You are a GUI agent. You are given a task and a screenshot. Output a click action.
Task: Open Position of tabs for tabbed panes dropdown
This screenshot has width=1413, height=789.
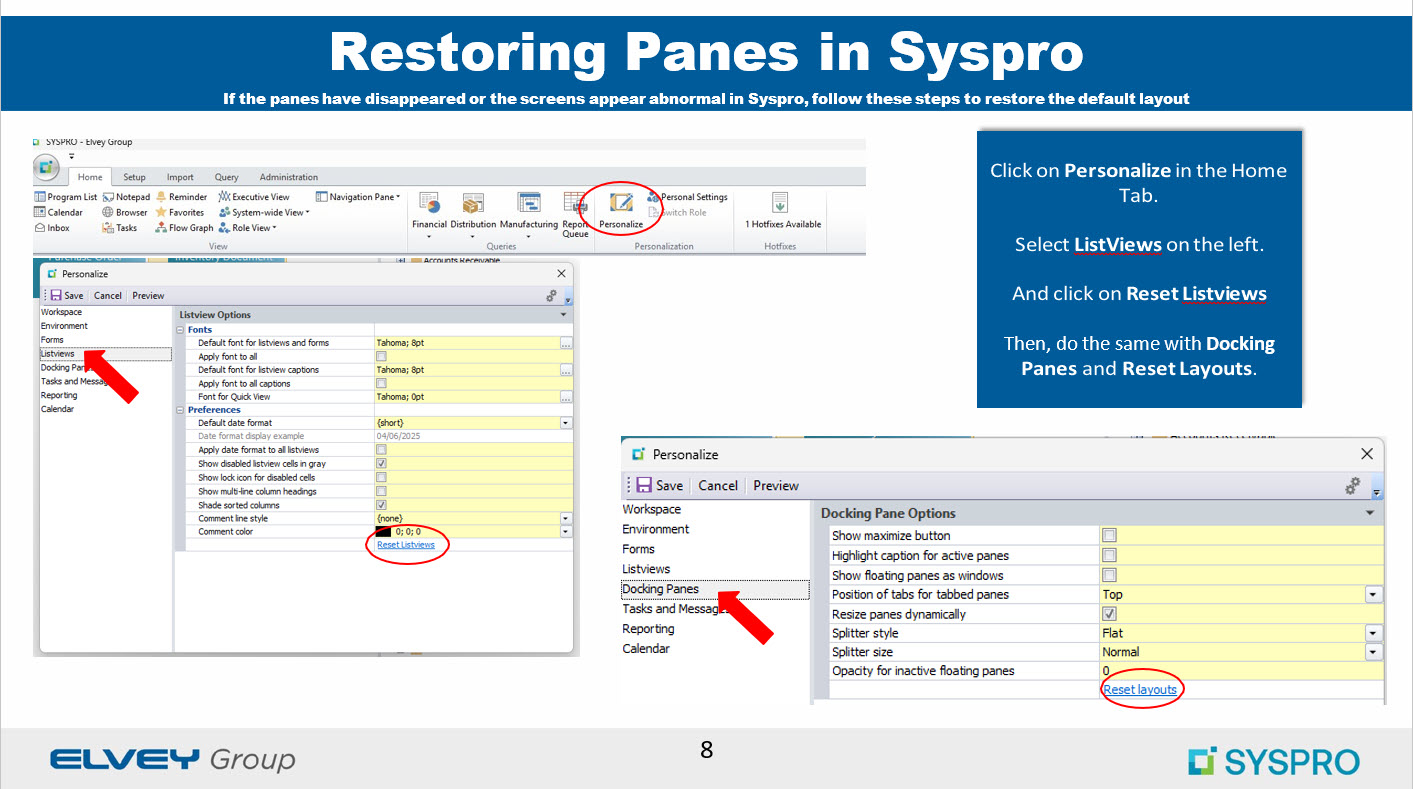click(1374, 594)
